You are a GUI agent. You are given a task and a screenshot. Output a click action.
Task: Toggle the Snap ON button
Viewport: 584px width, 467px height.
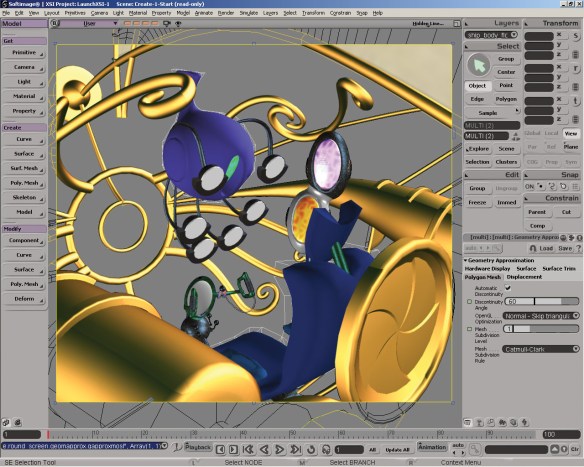click(x=529, y=187)
